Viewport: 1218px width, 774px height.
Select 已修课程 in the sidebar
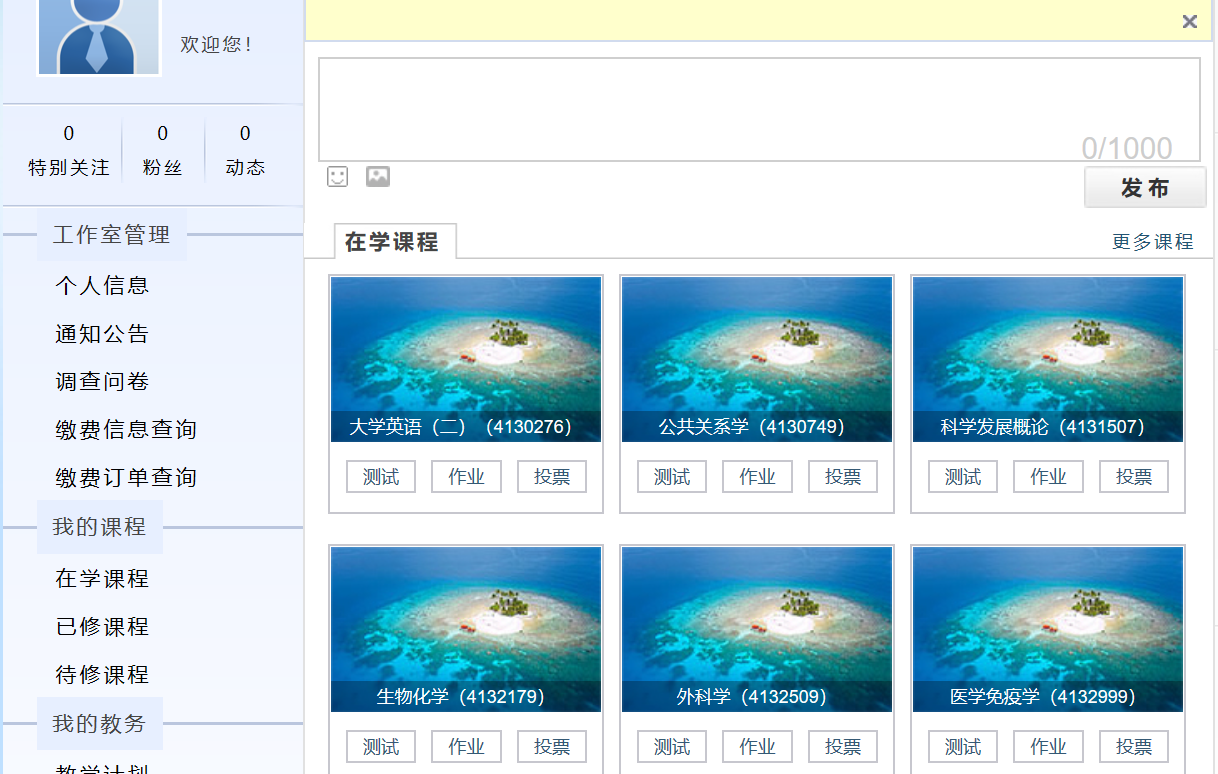pos(102,627)
